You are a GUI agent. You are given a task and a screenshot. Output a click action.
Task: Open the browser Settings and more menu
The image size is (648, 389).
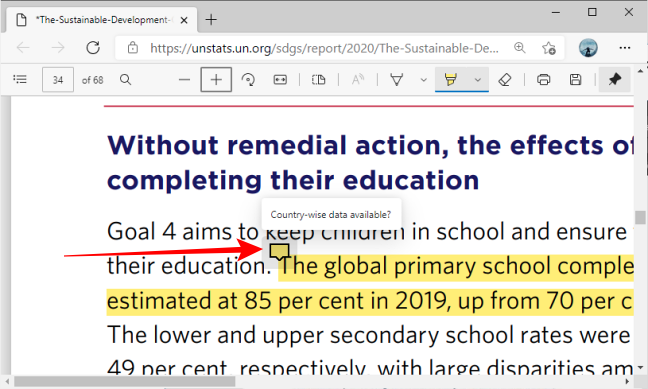[x=625, y=48]
